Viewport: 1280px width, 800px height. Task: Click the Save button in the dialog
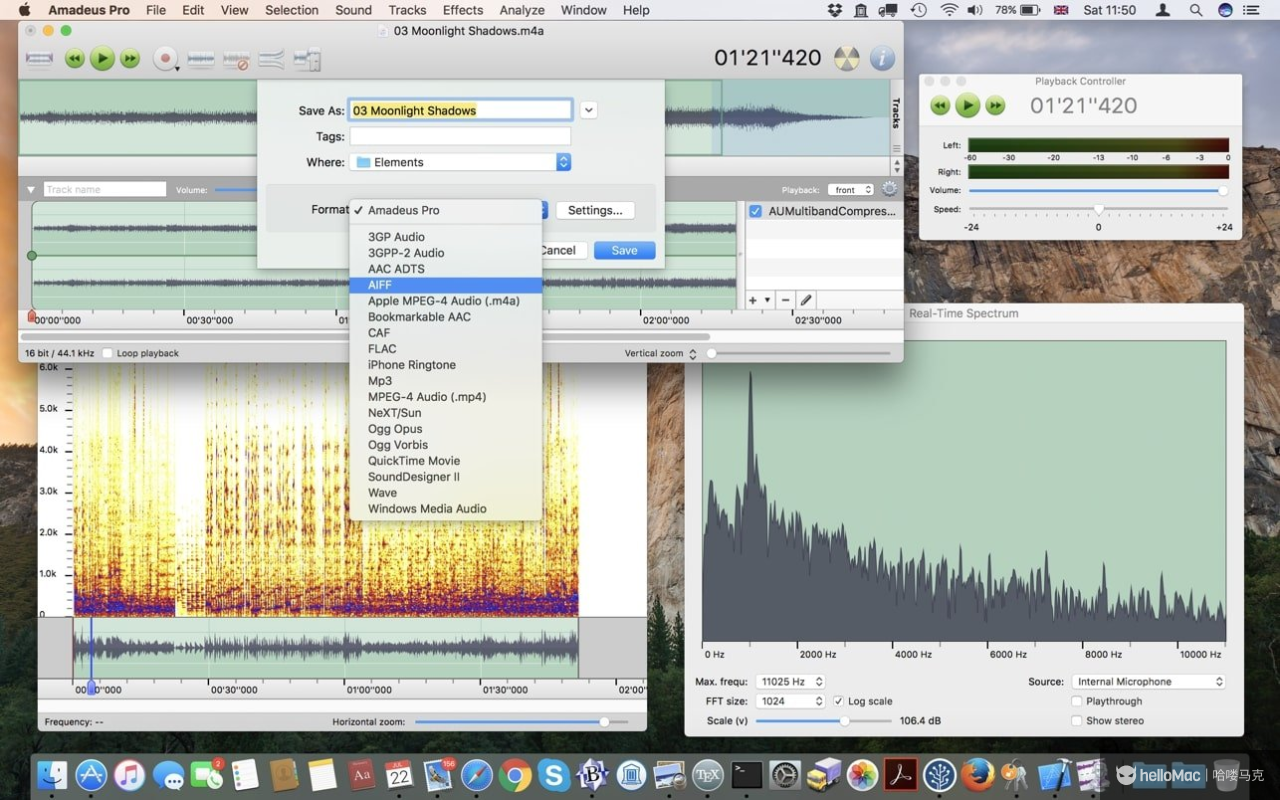pyautogui.click(x=624, y=250)
